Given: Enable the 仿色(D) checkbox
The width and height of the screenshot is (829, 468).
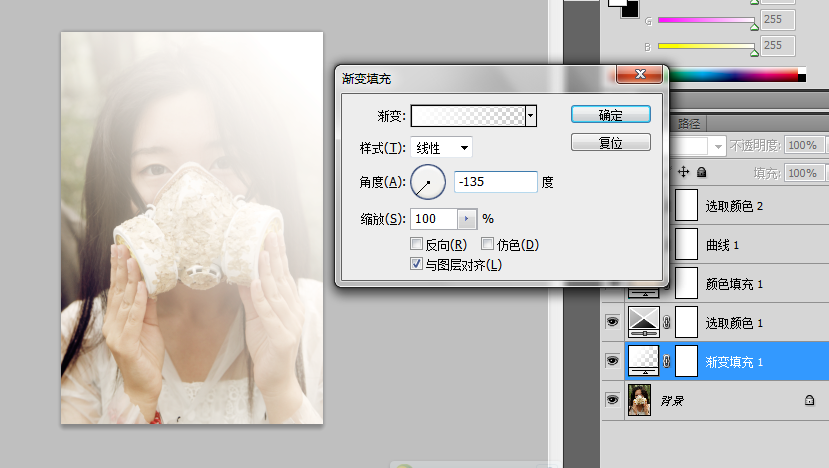Looking at the screenshot, I should tap(487, 244).
